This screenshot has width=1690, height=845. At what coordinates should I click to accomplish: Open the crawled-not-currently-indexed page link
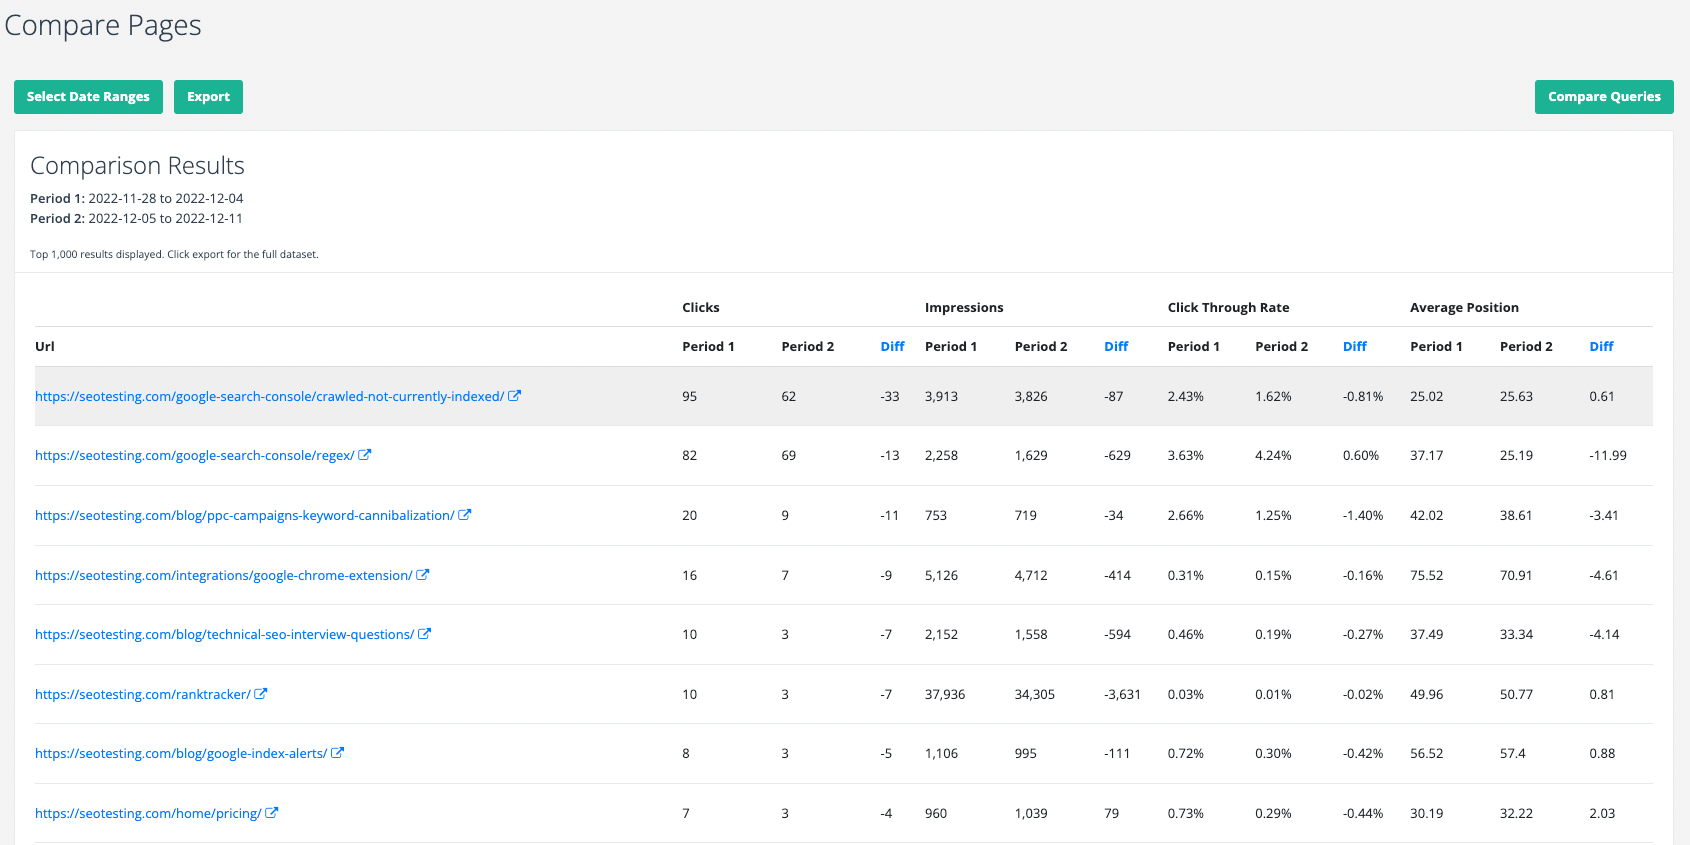coord(269,397)
